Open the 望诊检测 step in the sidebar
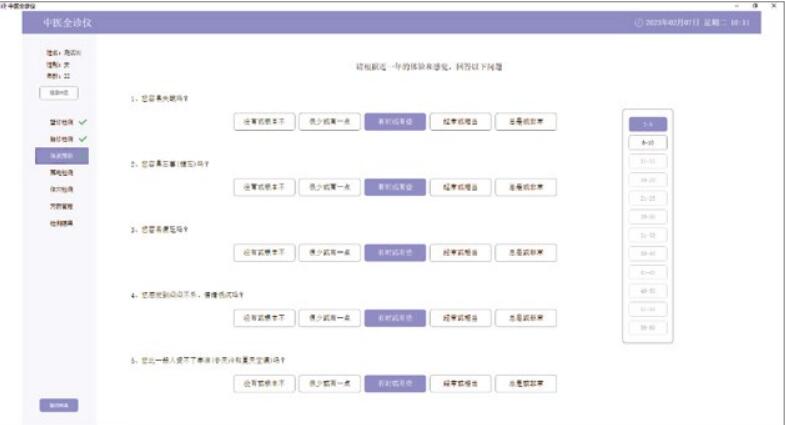785x425 pixels. tap(62, 122)
